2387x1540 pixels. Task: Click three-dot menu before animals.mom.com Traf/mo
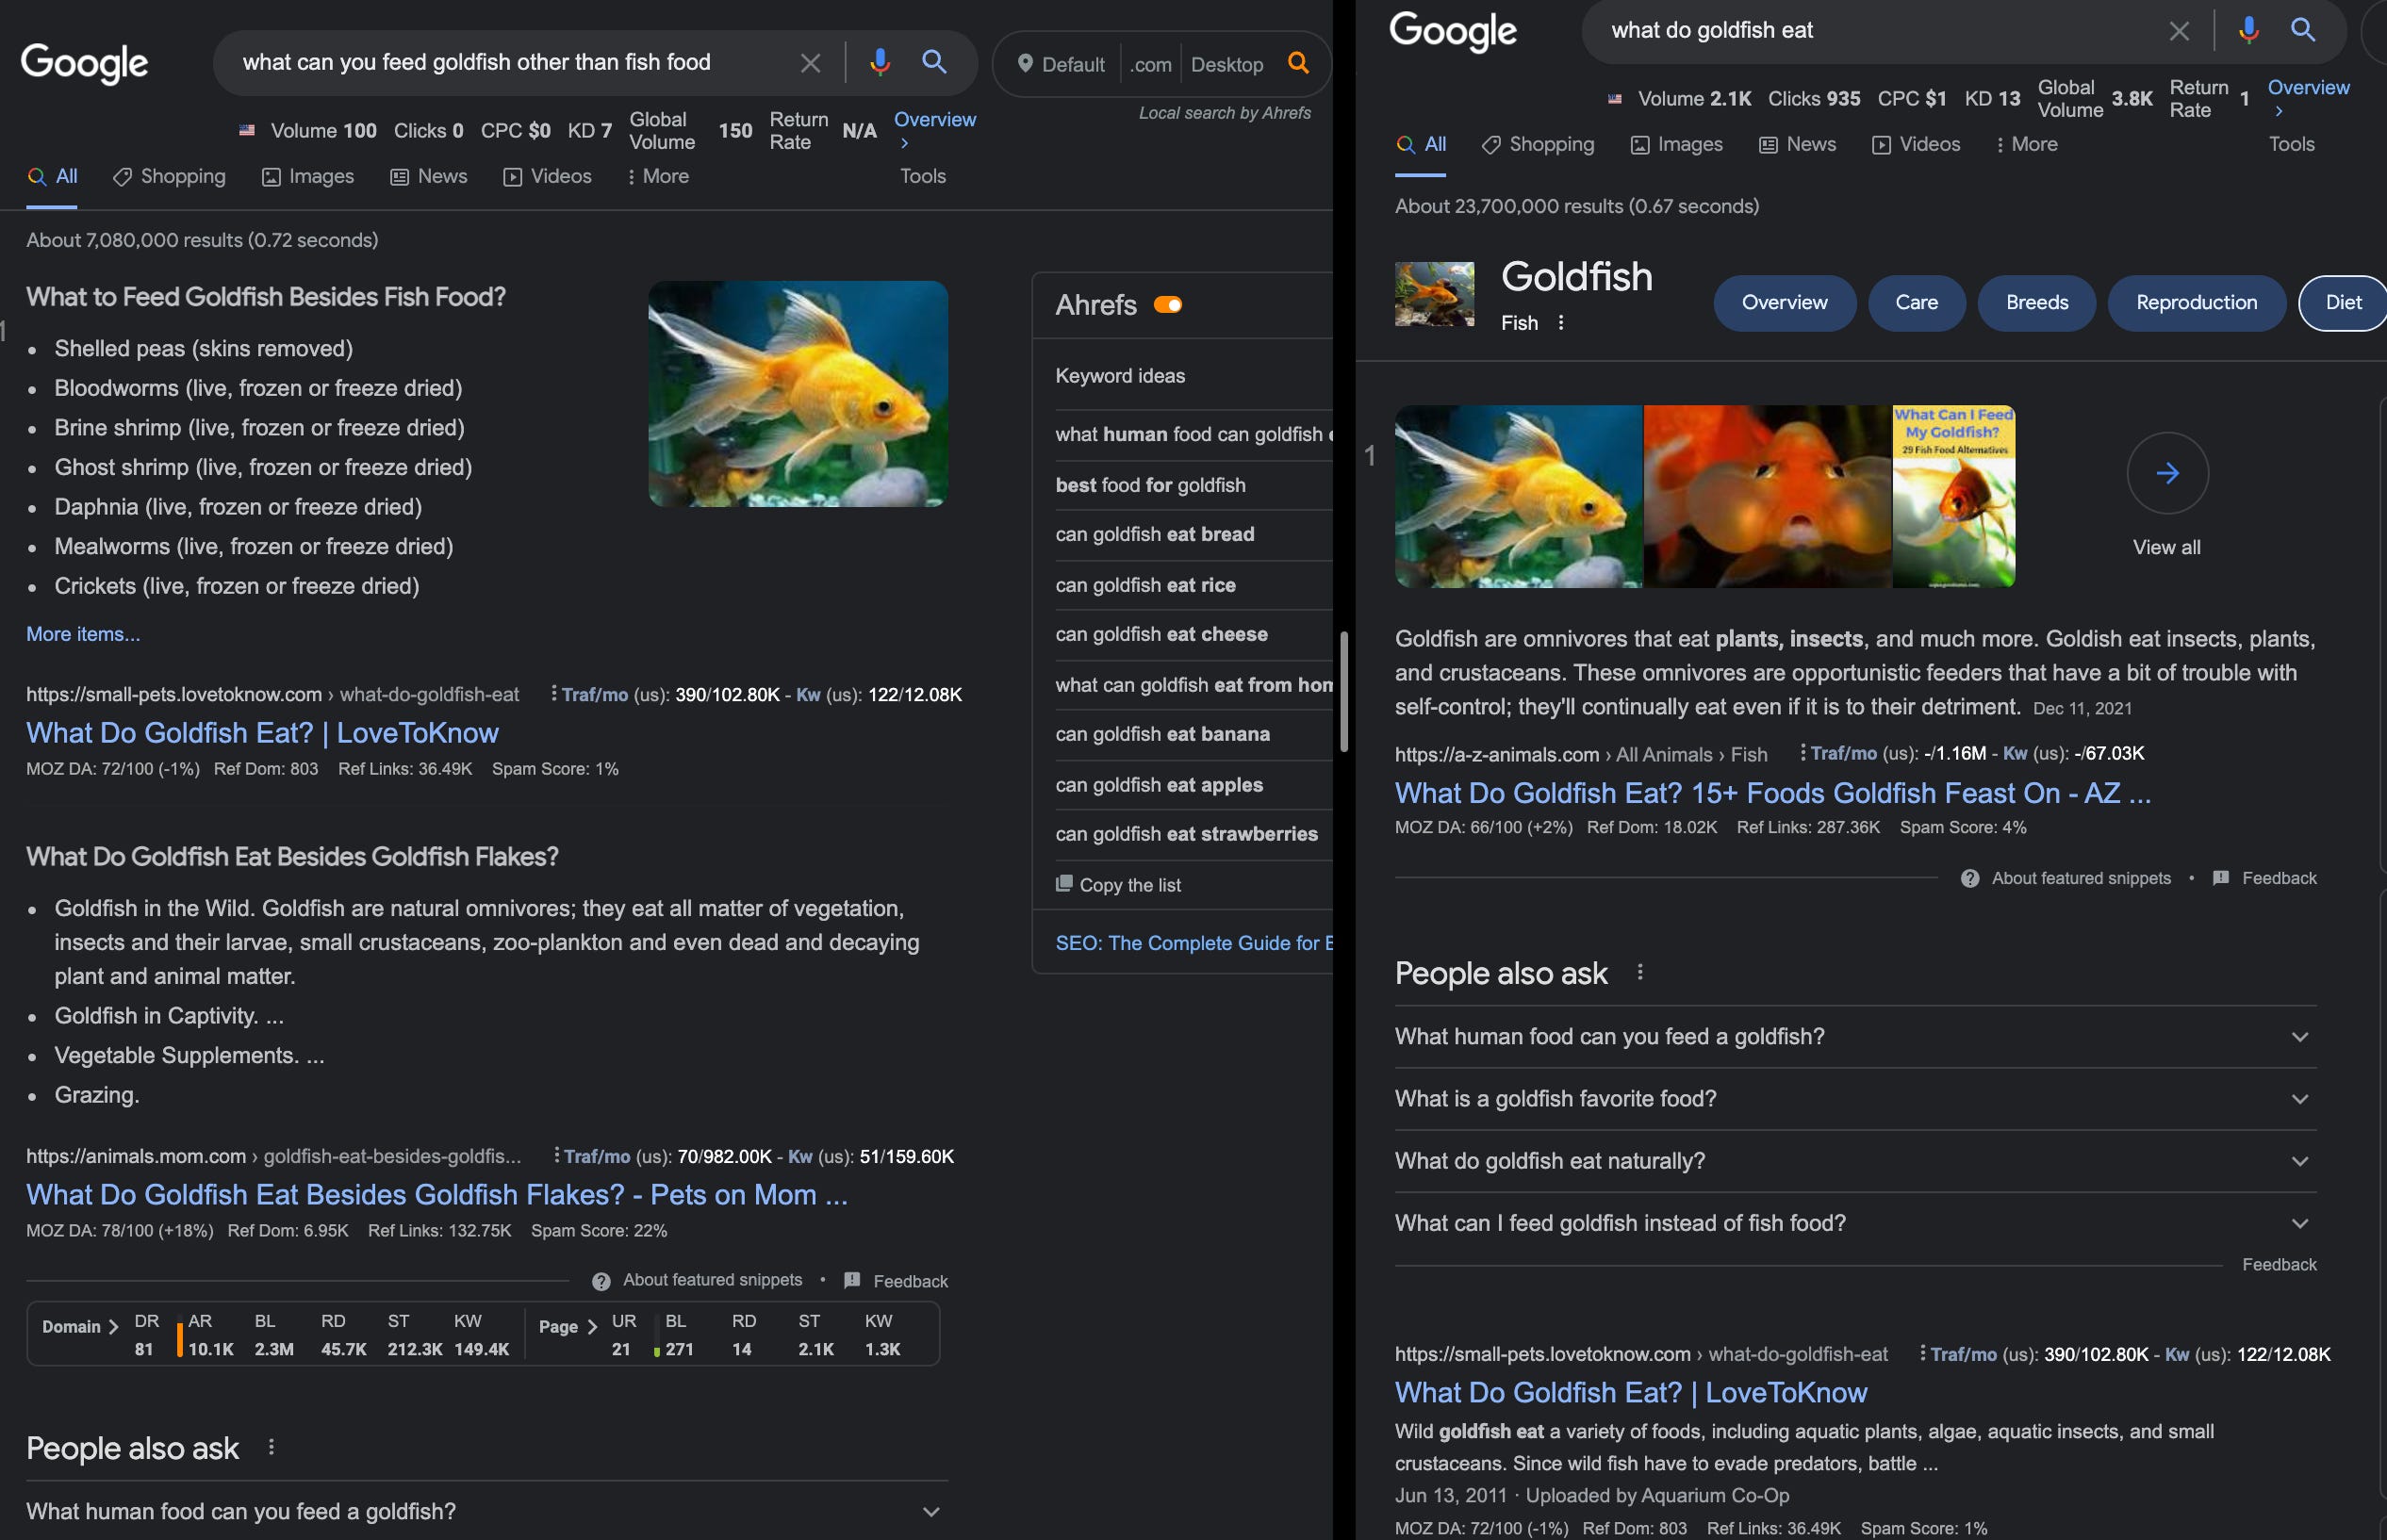tap(556, 1155)
